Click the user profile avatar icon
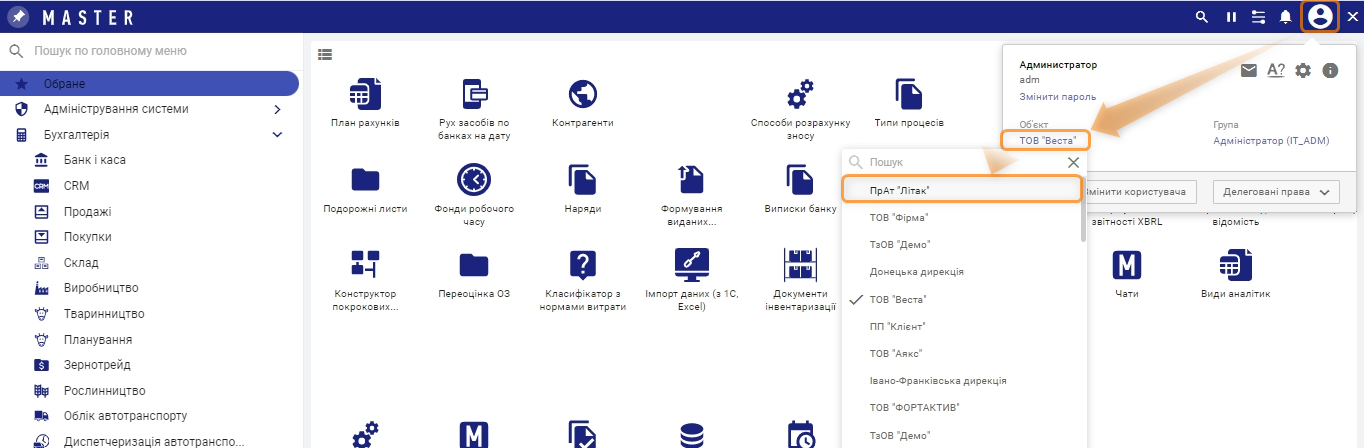 1320,16
